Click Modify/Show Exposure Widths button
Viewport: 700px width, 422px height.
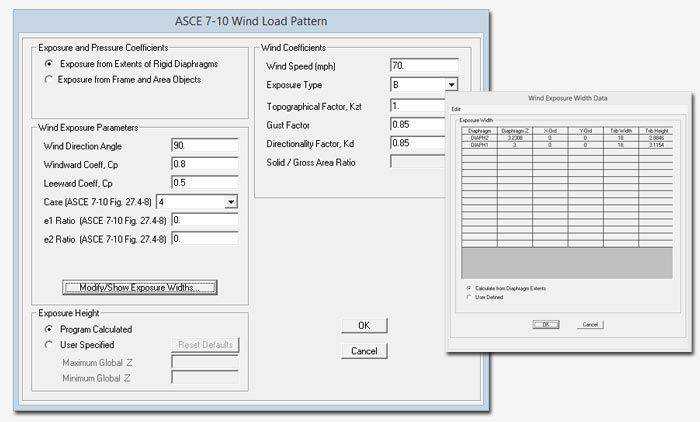click(140, 288)
